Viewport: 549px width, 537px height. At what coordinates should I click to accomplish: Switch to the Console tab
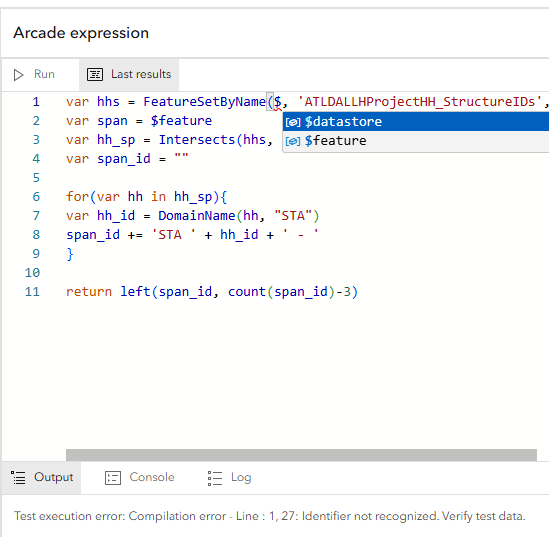[x=140, y=477]
